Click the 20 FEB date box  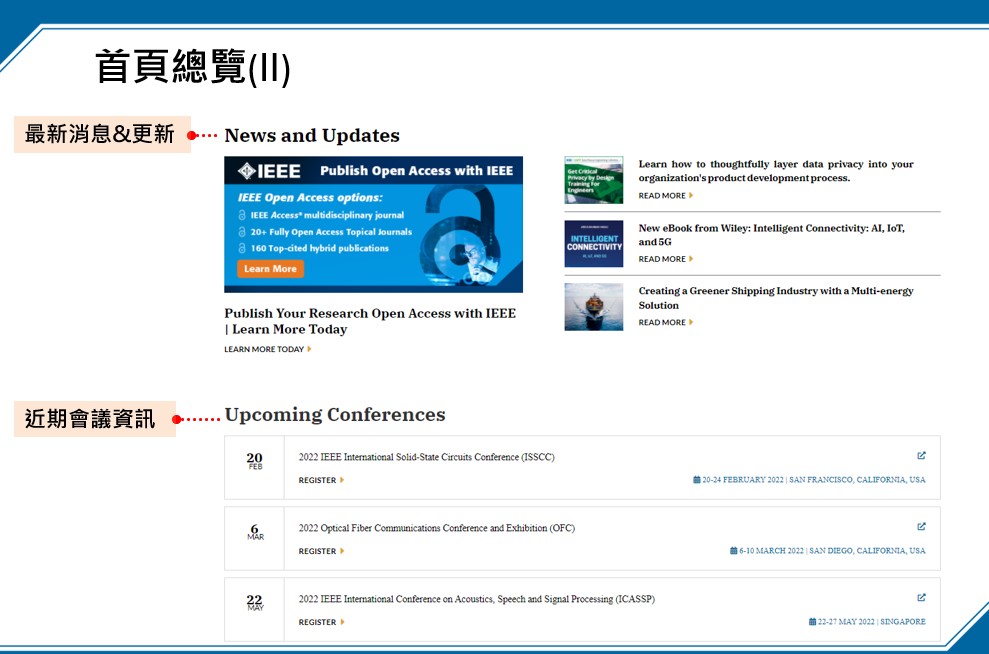255,467
